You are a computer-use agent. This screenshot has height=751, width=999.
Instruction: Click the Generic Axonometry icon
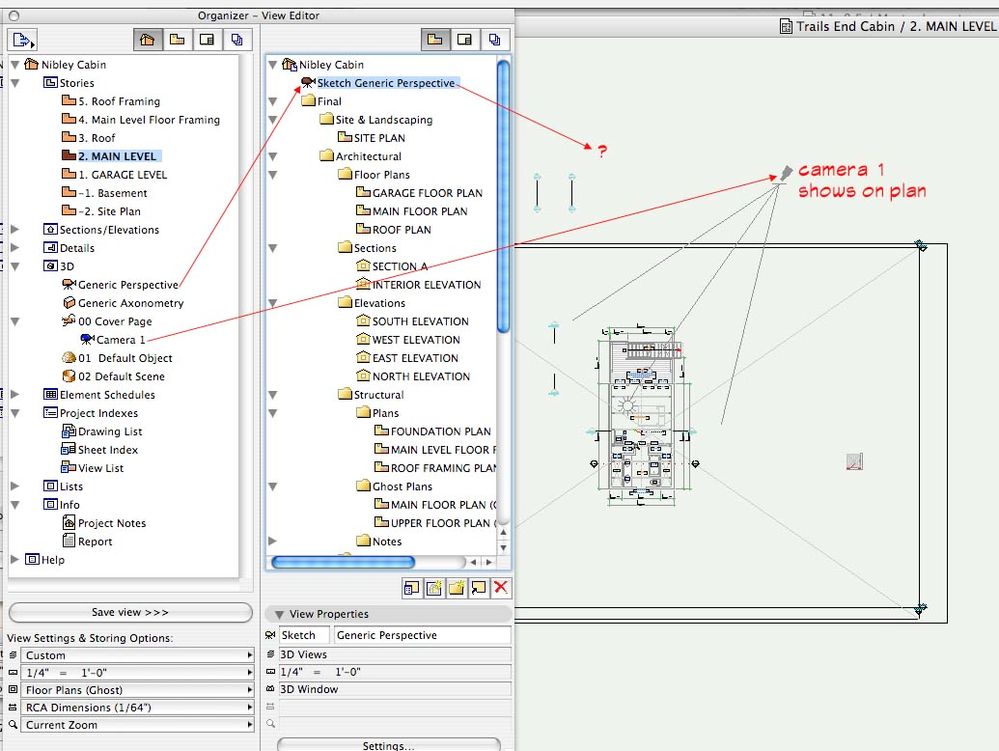(x=69, y=303)
